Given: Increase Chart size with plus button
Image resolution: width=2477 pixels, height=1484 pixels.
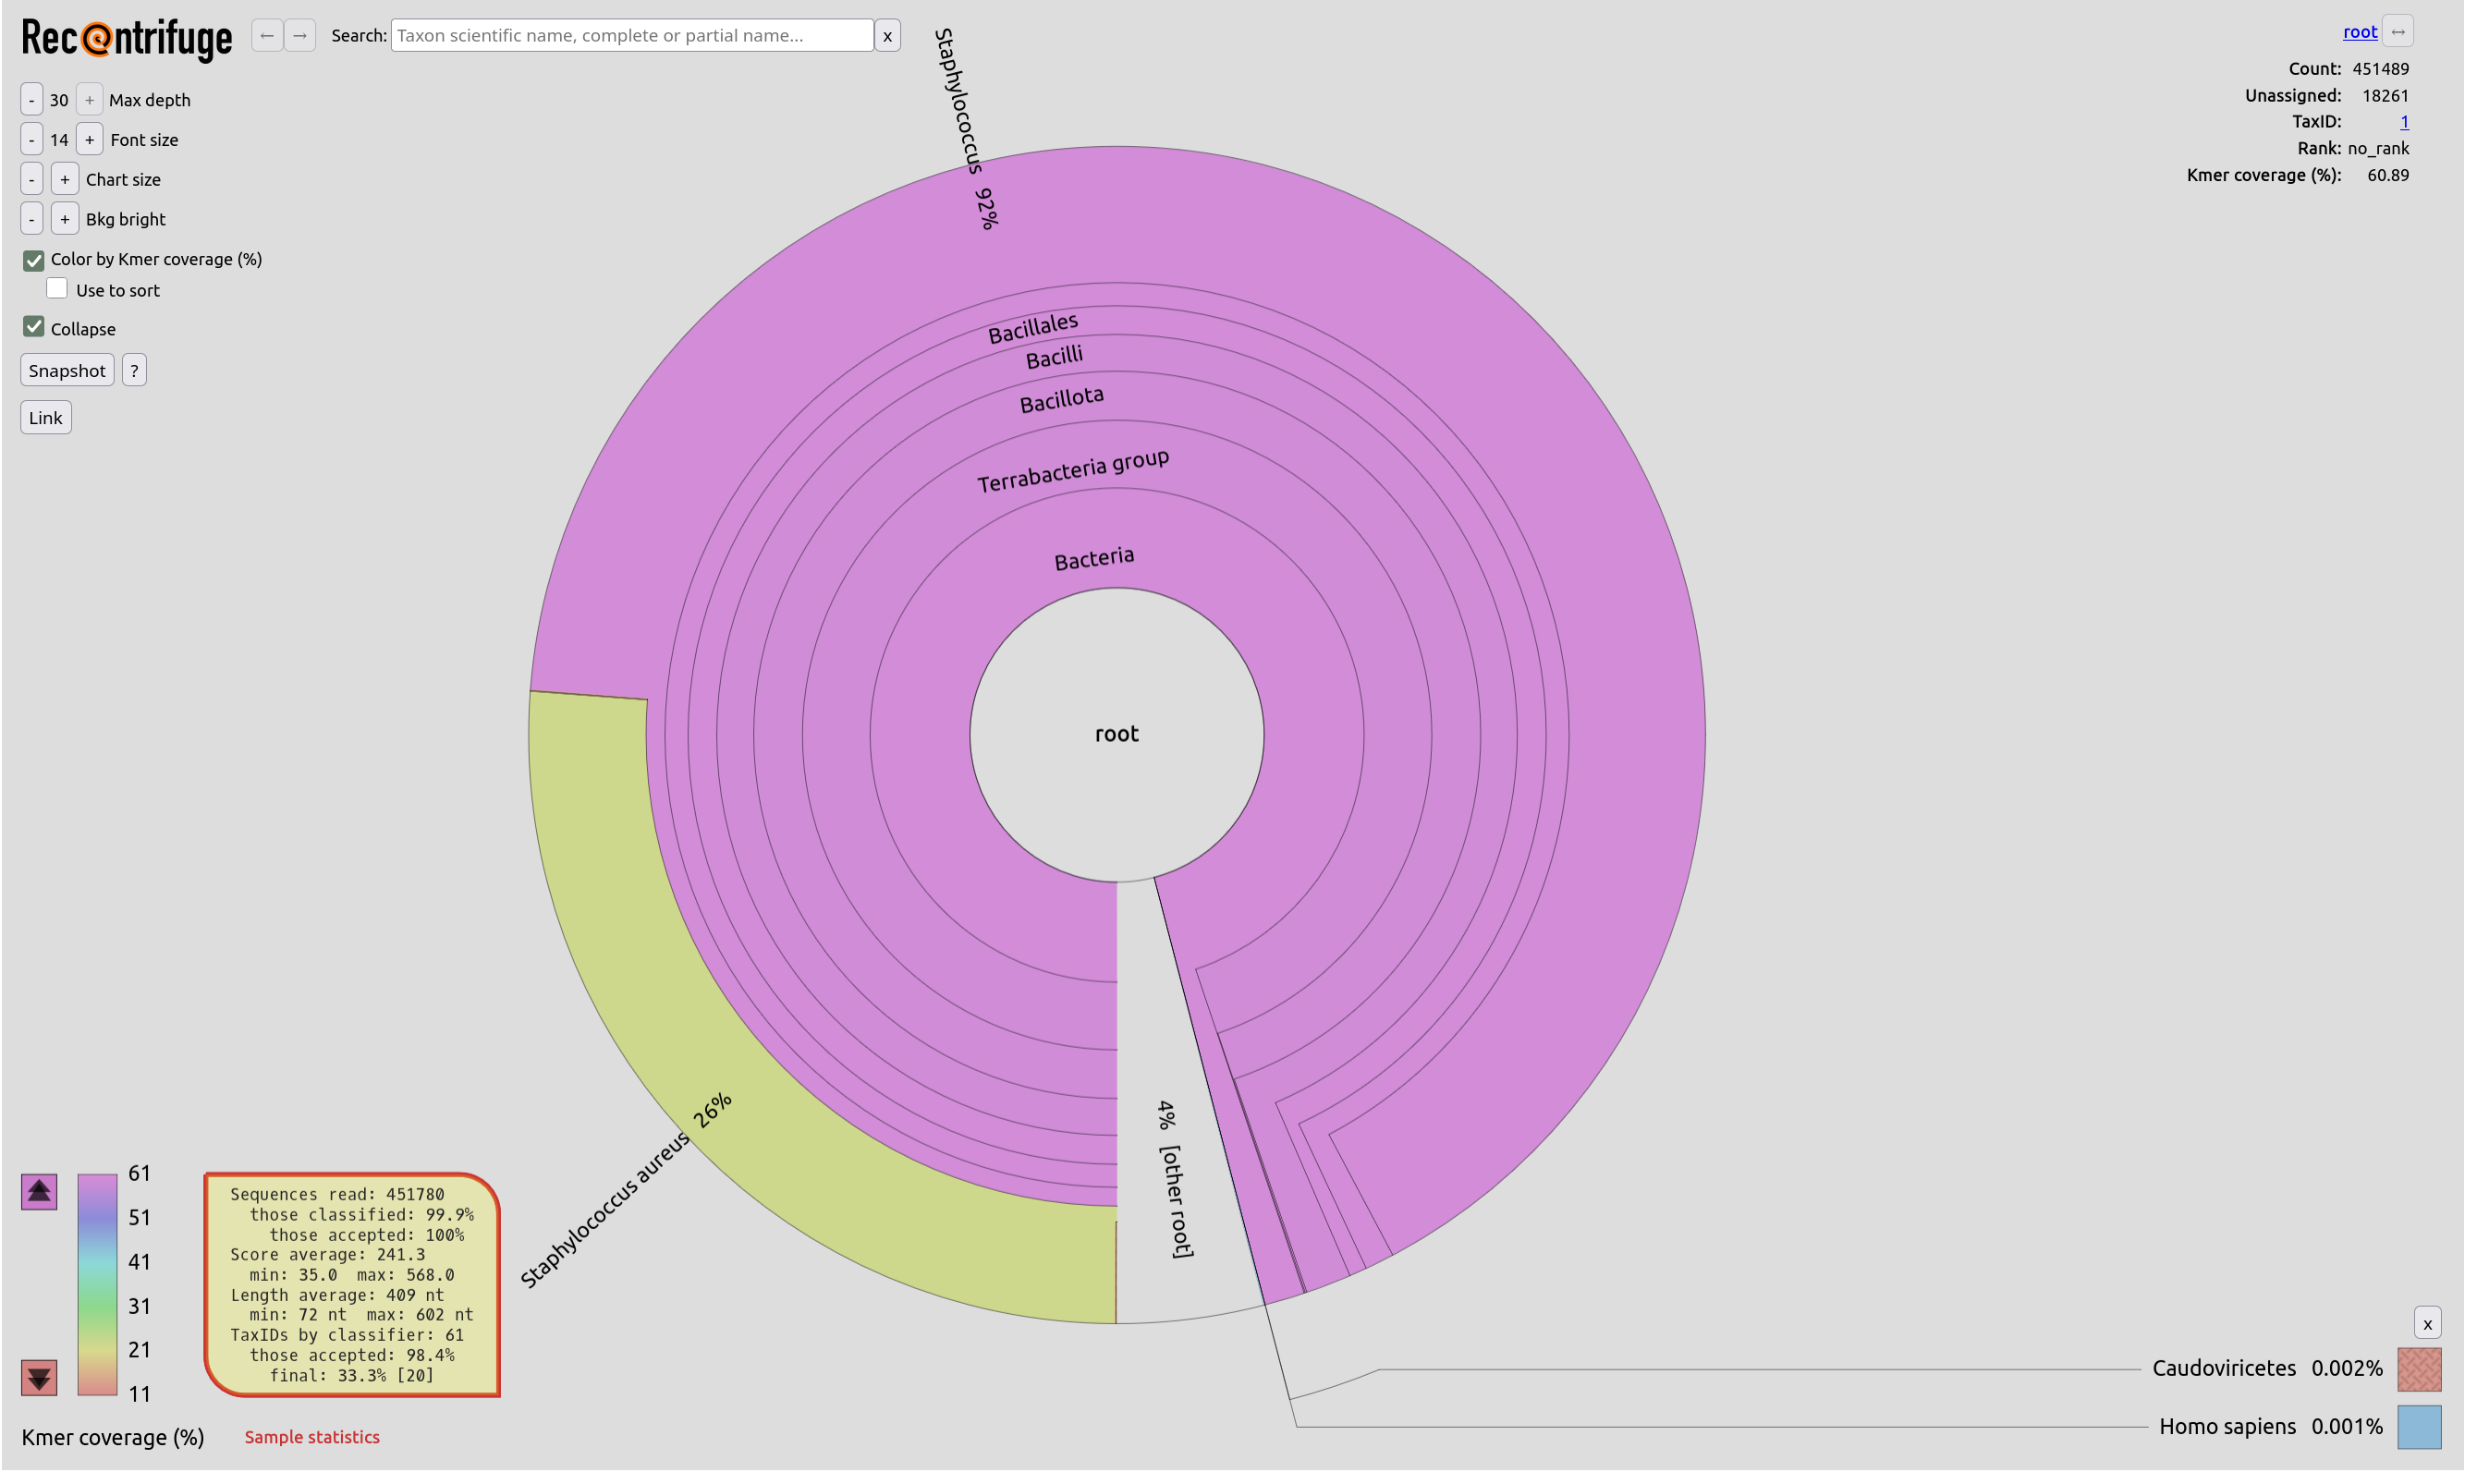Looking at the screenshot, I should coord(65,180).
